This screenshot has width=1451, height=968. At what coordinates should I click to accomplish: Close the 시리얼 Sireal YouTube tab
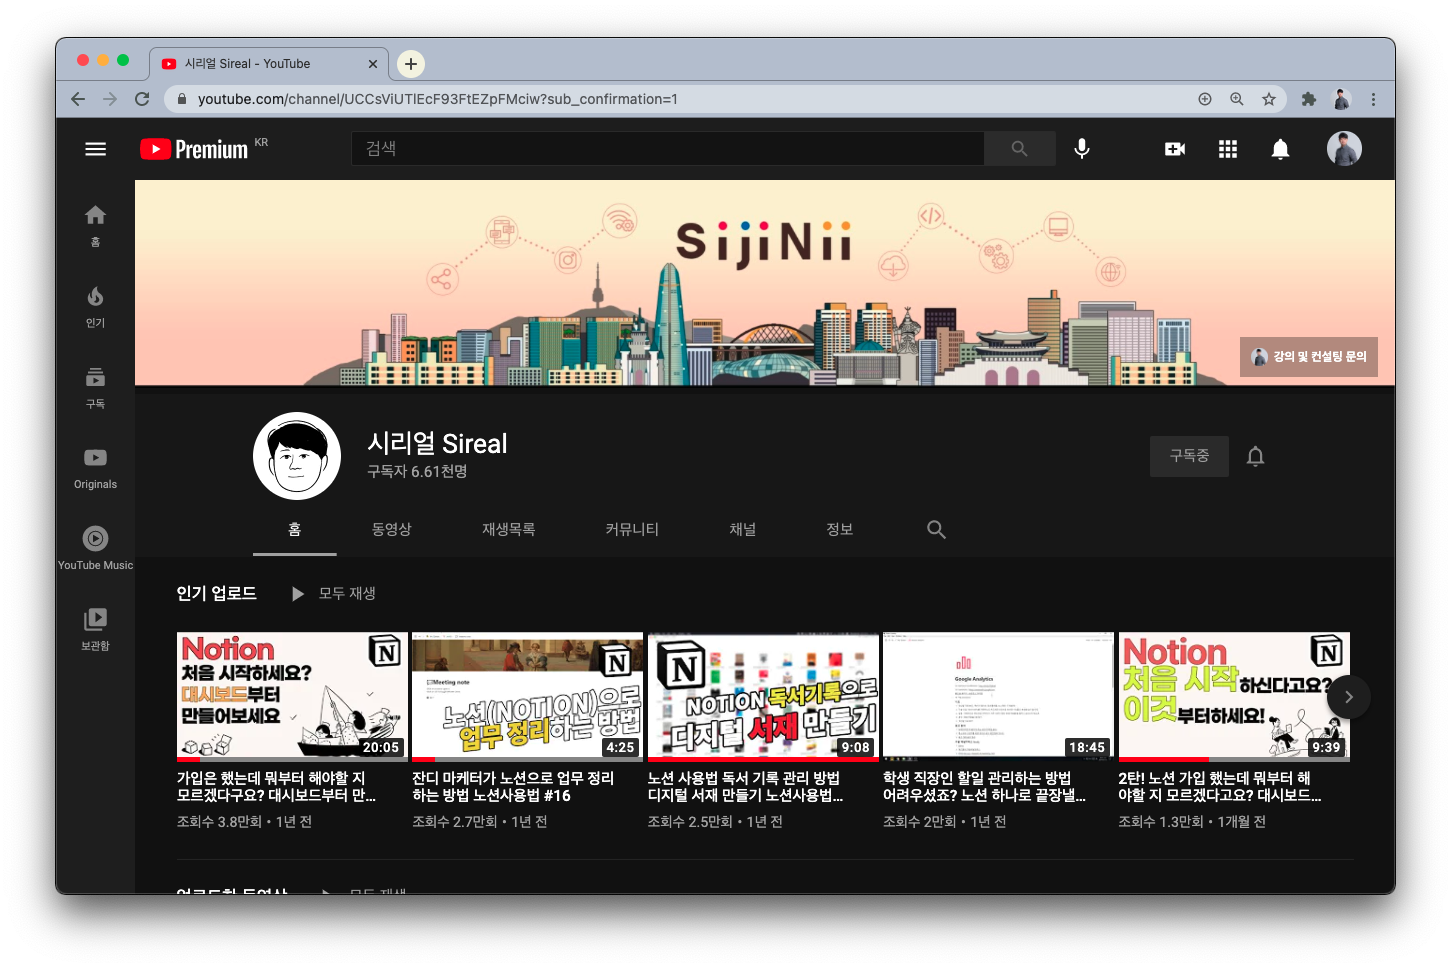373,64
